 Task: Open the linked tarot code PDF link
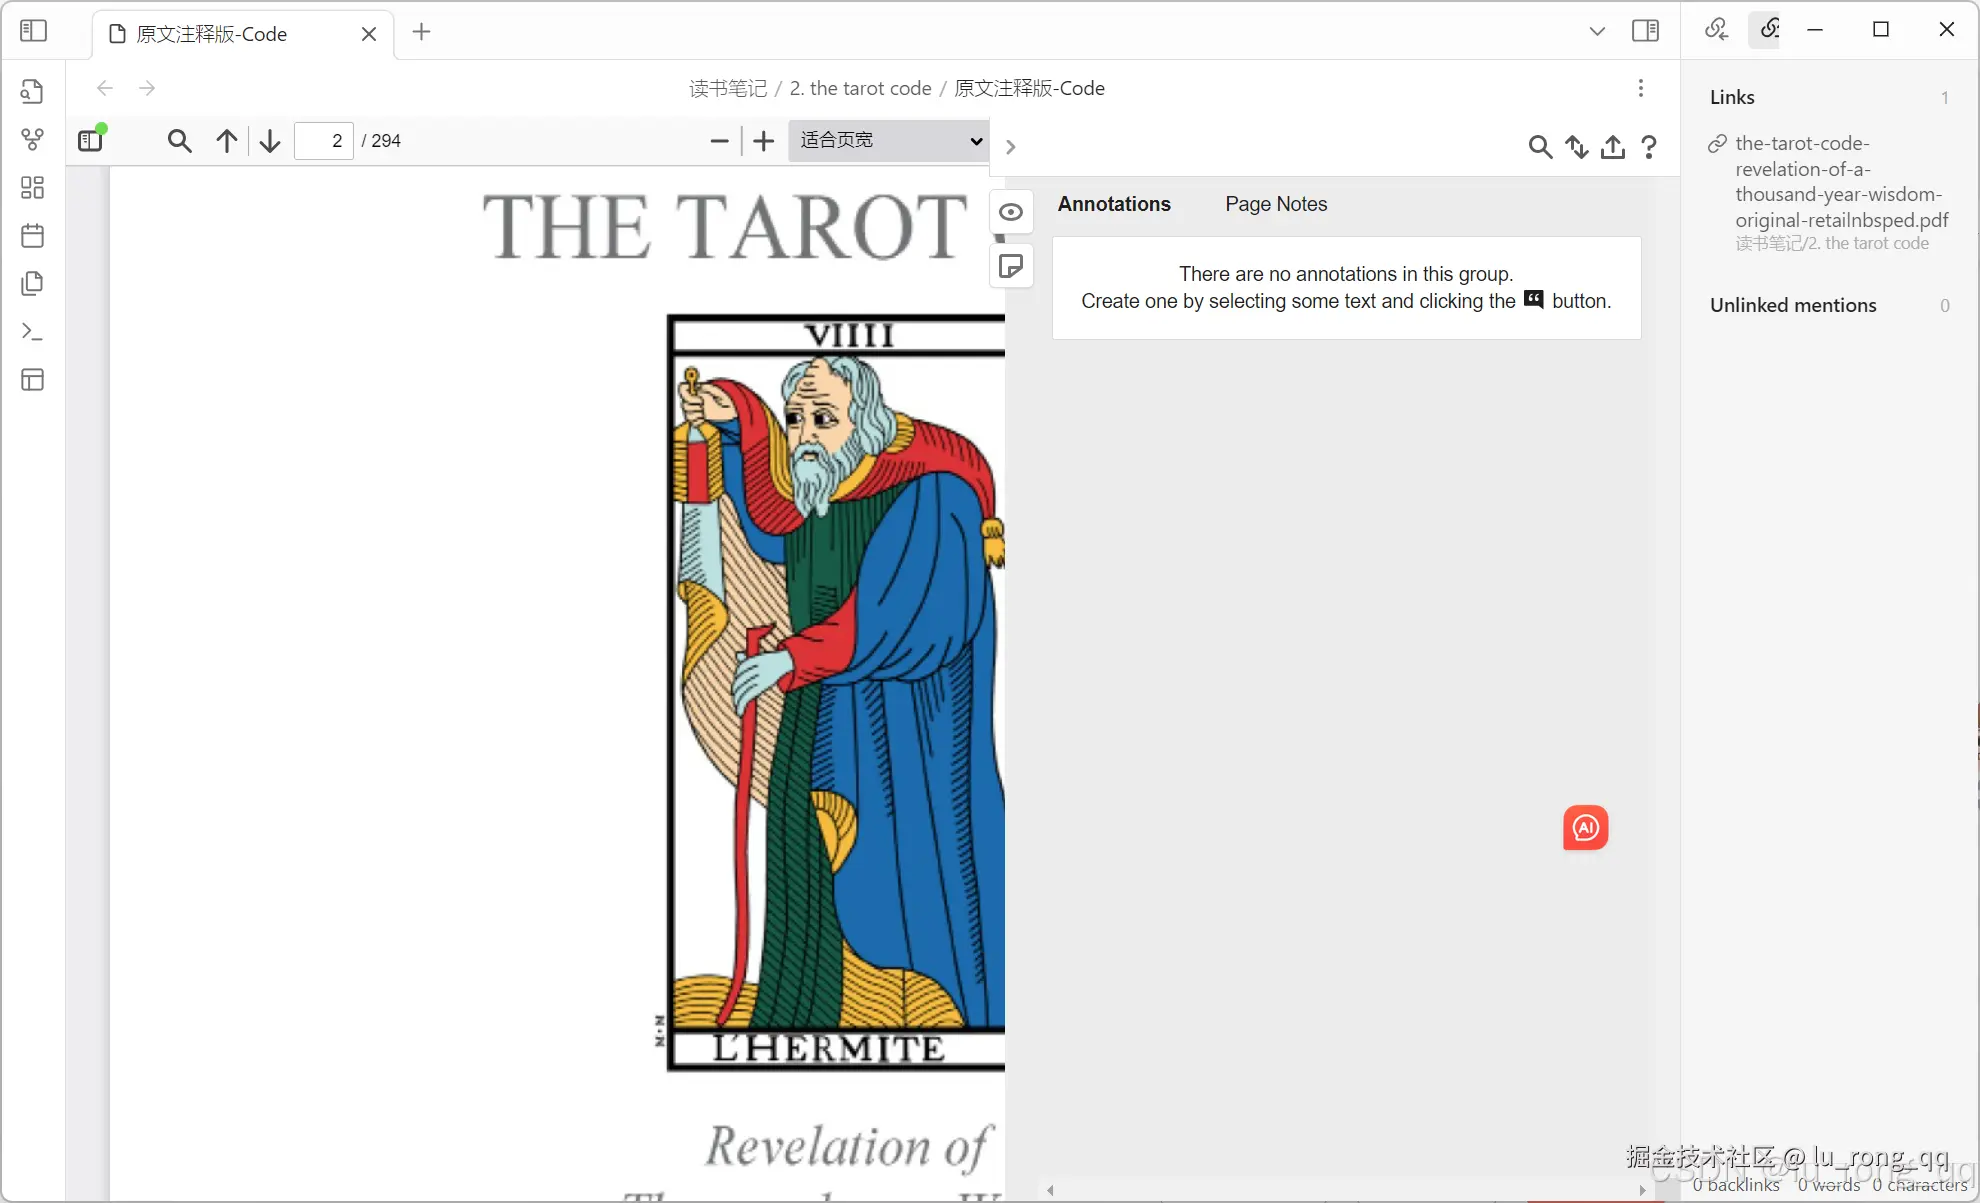click(x=1840, y=182)
